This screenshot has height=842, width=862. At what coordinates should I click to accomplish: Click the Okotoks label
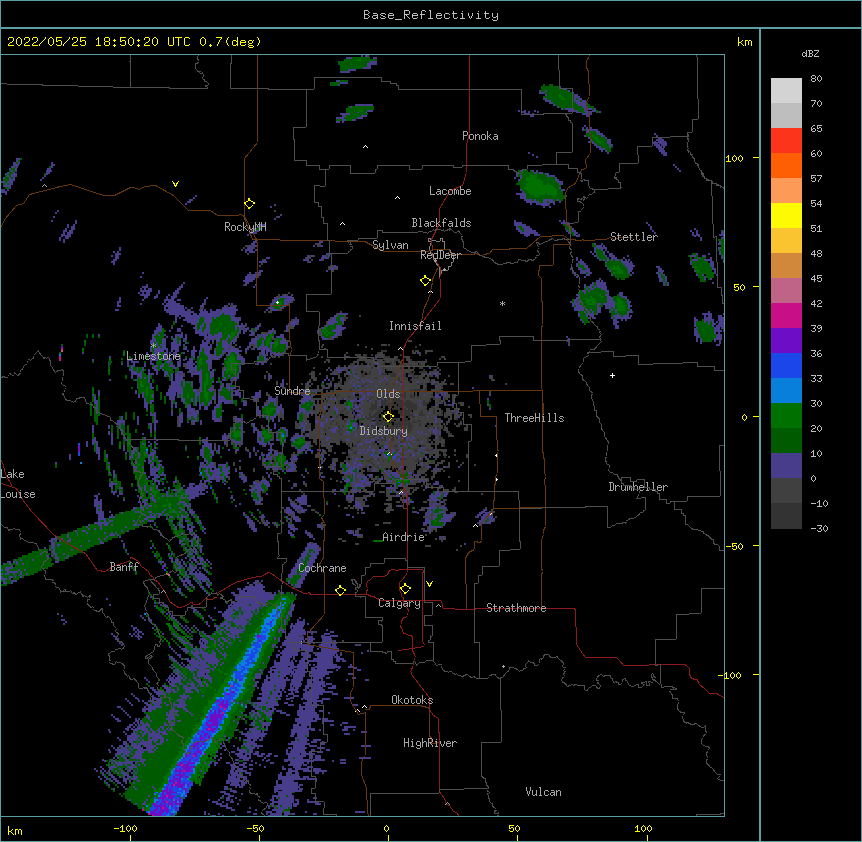pos(412,700)
